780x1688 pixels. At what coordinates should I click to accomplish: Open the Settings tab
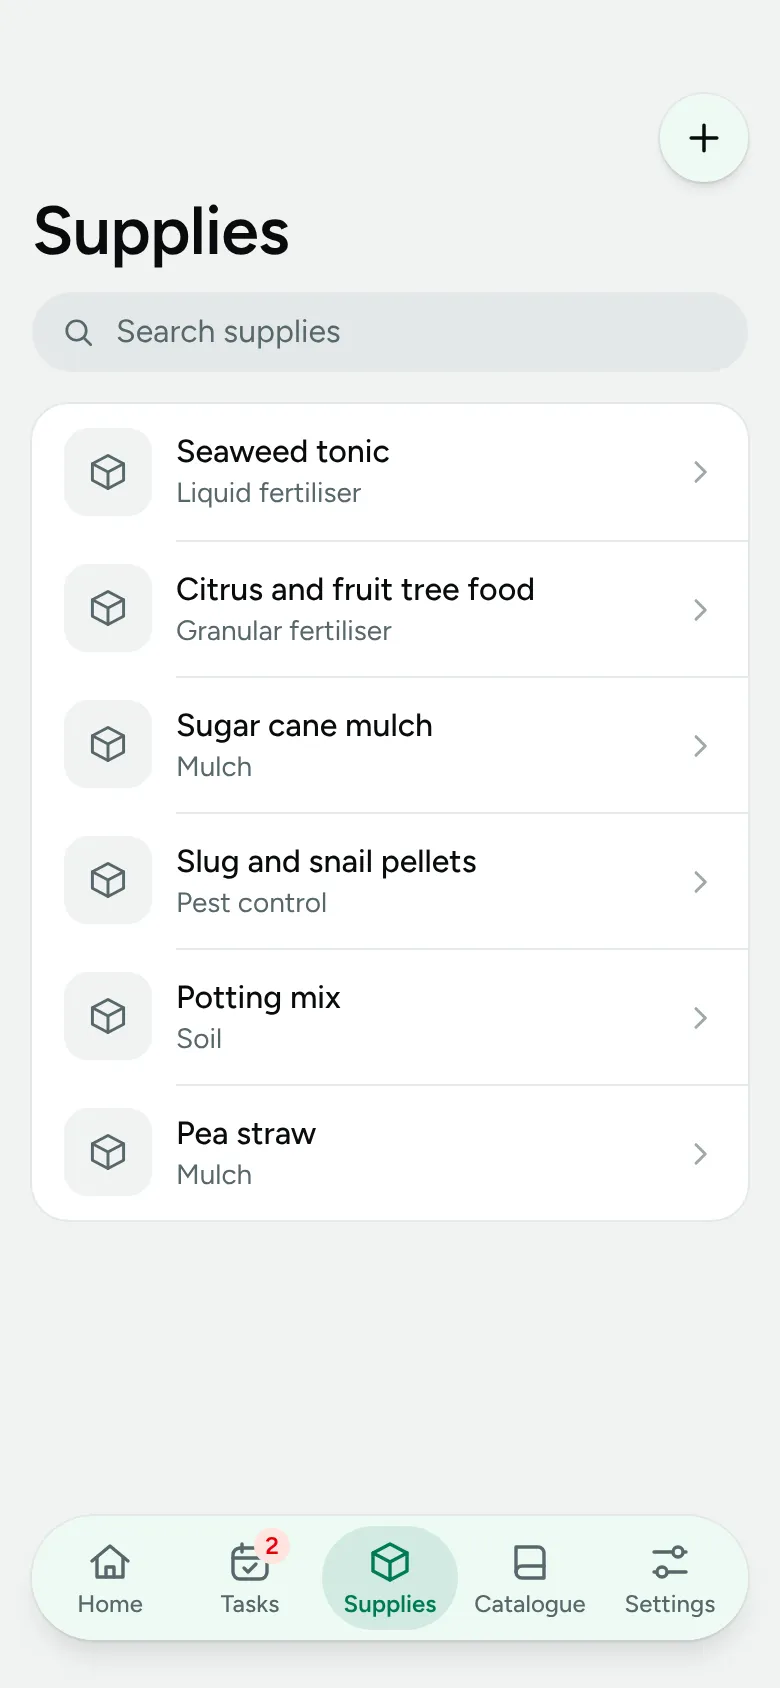pos(670,1578)
